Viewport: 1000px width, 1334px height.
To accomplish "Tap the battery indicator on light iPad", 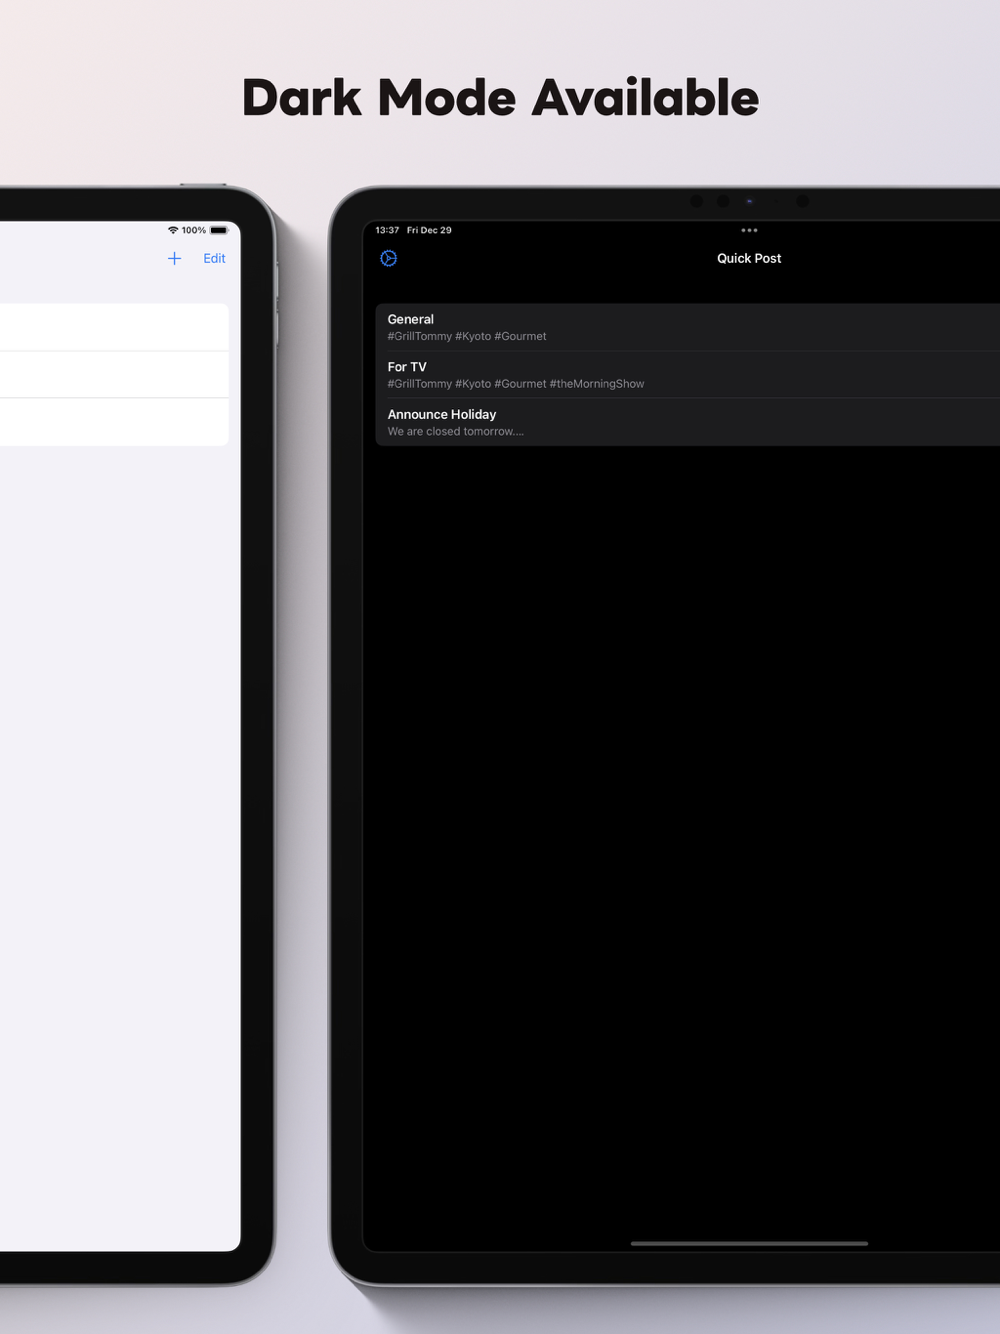I will pyautogui.click(x=219, y=230).
